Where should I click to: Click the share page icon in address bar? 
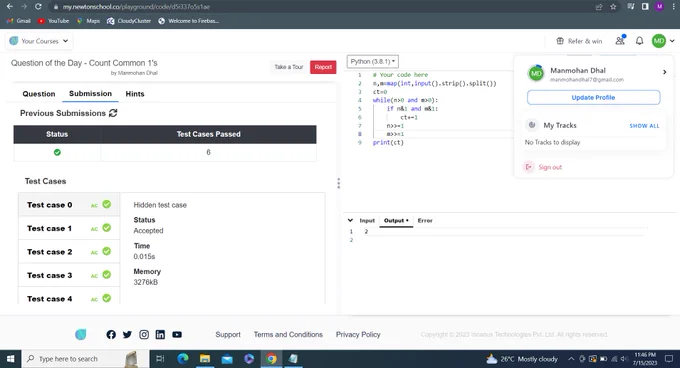click(x=599, y=7)
